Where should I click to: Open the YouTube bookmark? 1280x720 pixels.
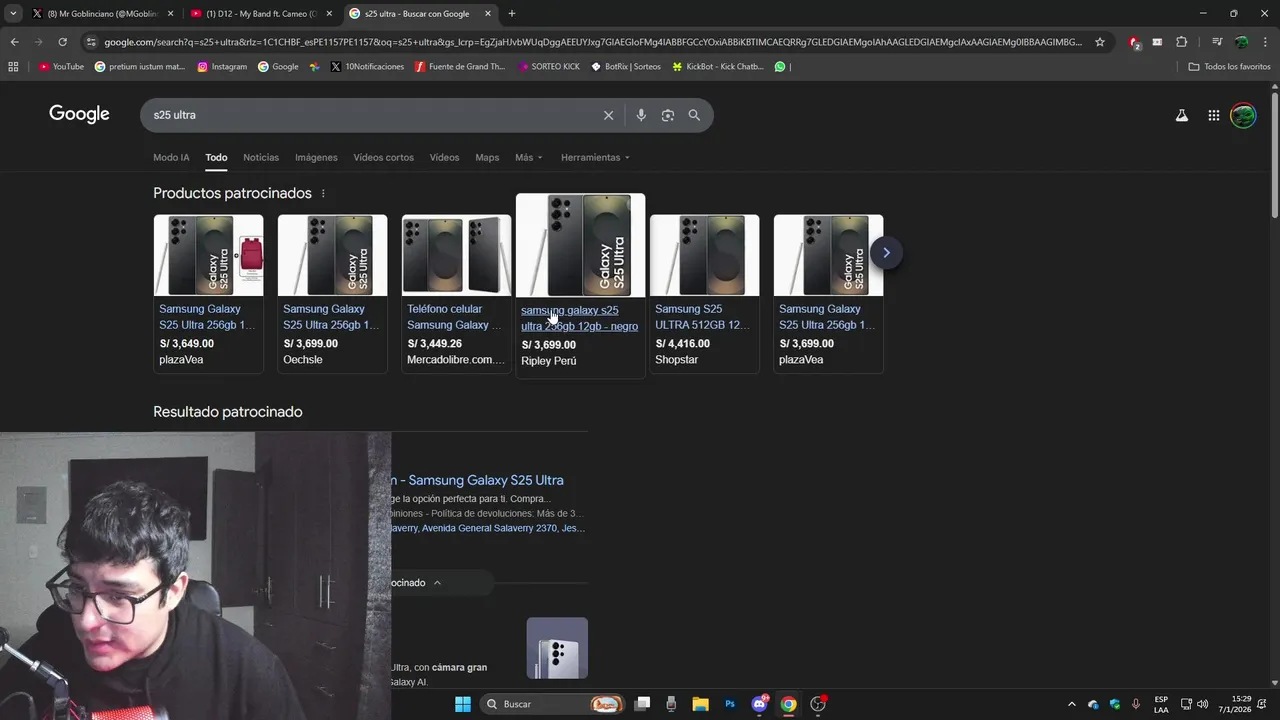[61, 67]
